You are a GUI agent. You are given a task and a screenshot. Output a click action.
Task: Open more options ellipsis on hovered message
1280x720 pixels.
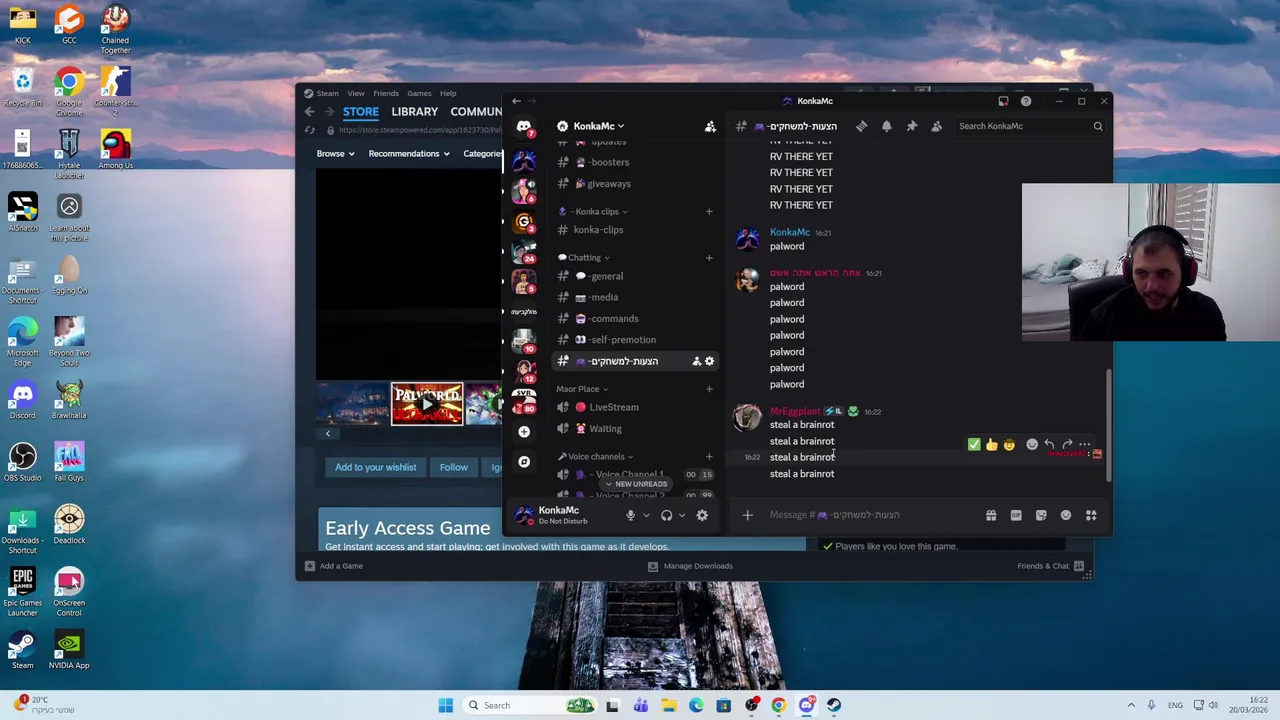point(1085,444)
